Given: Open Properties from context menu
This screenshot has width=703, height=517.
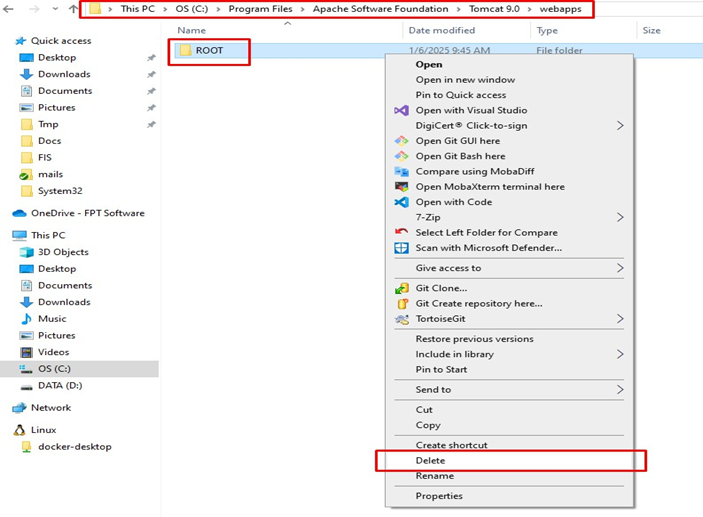Looking at the screenshot, I should coord(510,496).
